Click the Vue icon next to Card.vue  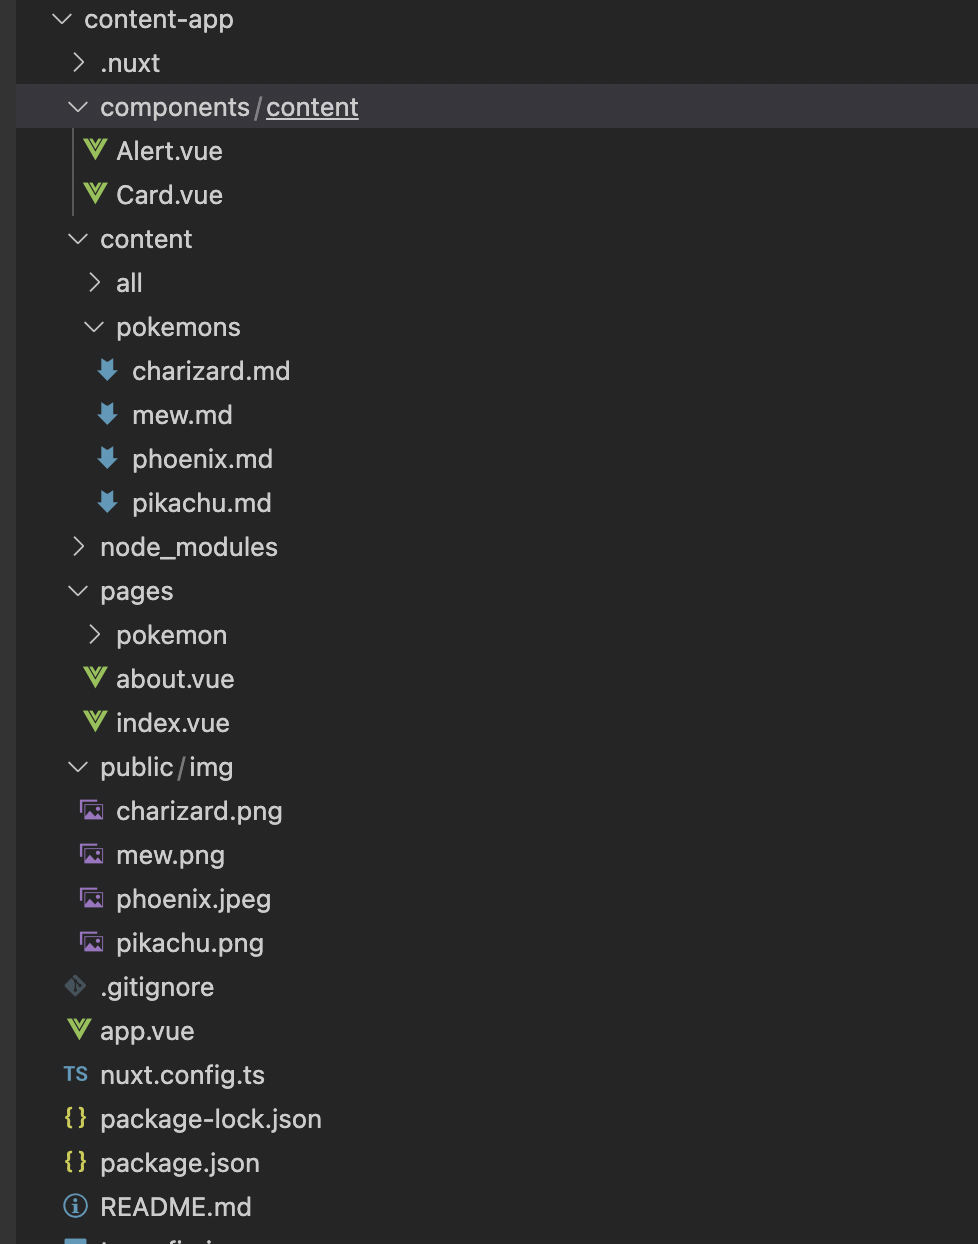coord(95,194)
